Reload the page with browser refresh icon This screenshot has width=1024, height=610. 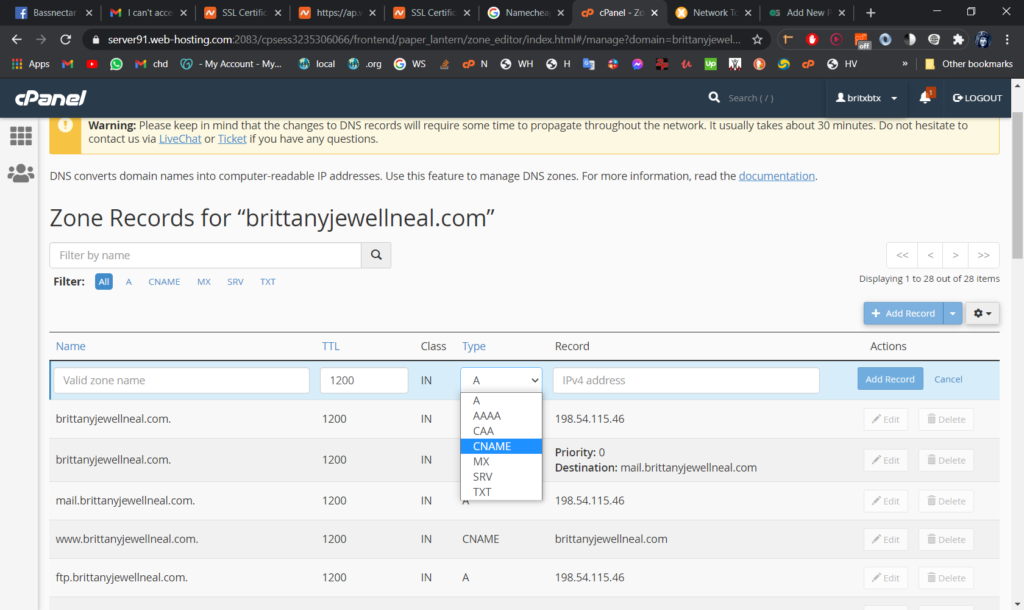click(x=66, y=40)
